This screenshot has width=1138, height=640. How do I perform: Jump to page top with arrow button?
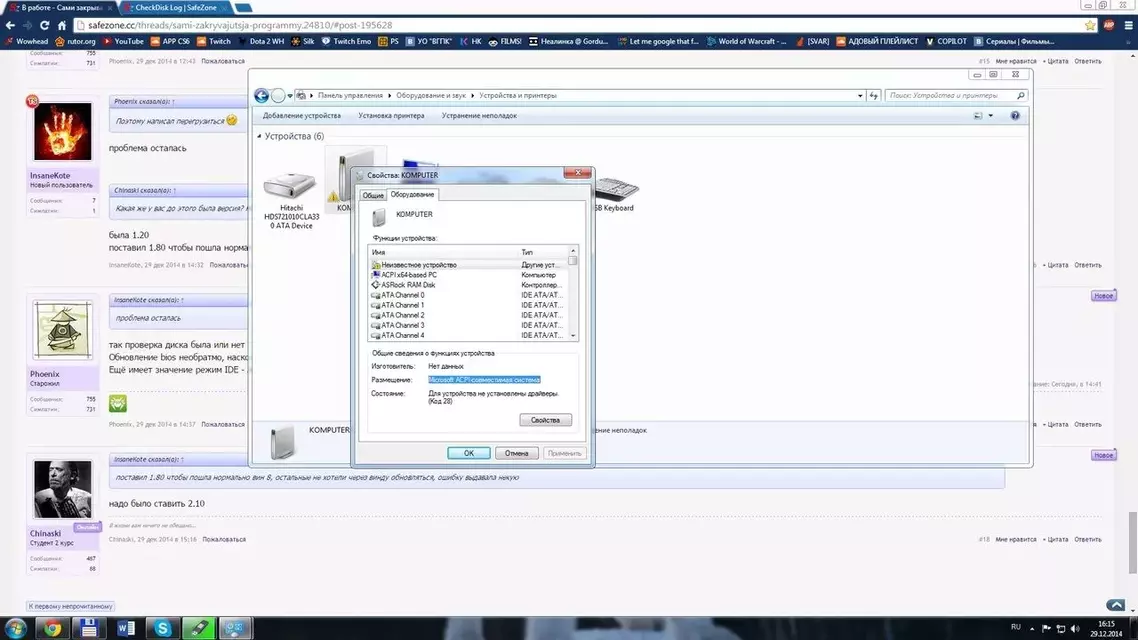tap(1116, 605)
